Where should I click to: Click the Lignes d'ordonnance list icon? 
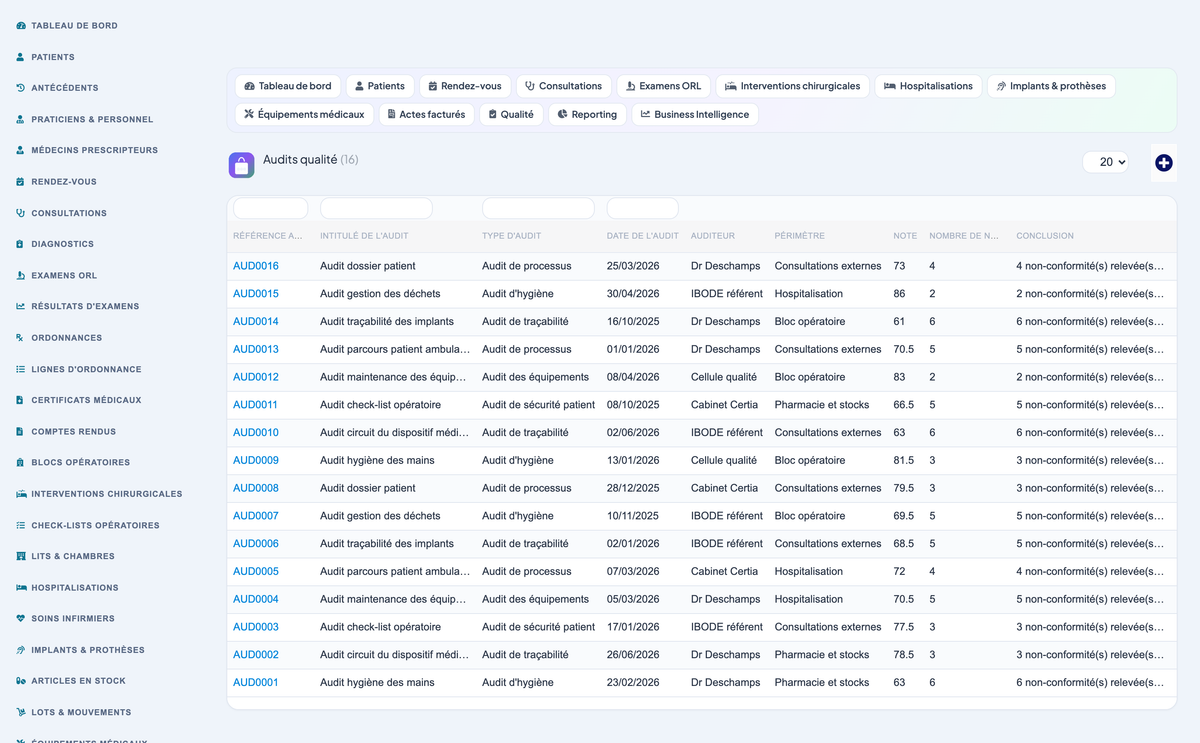(x=21, y=369)
